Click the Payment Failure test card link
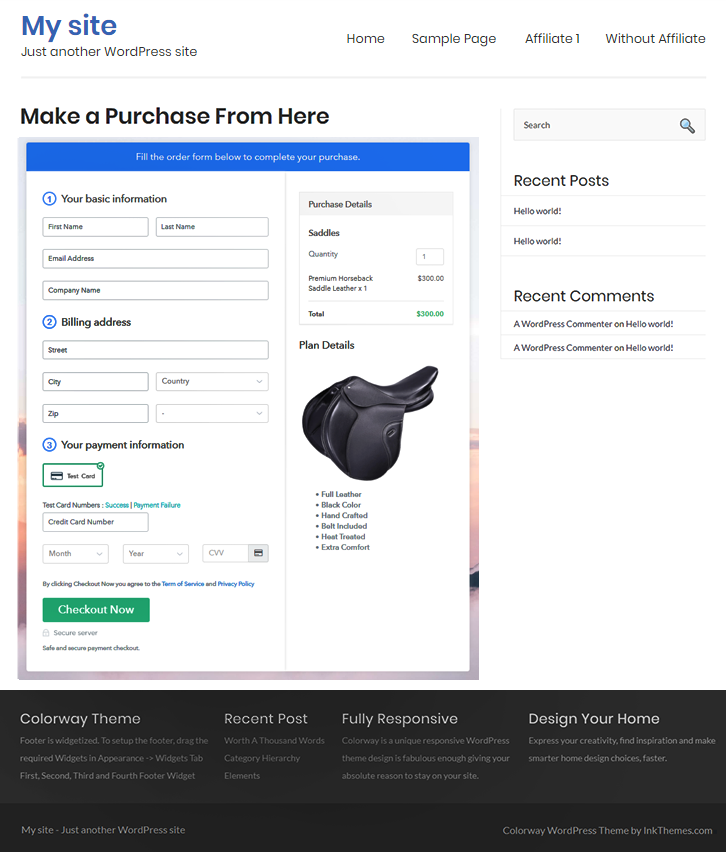 tap(157, 505)
